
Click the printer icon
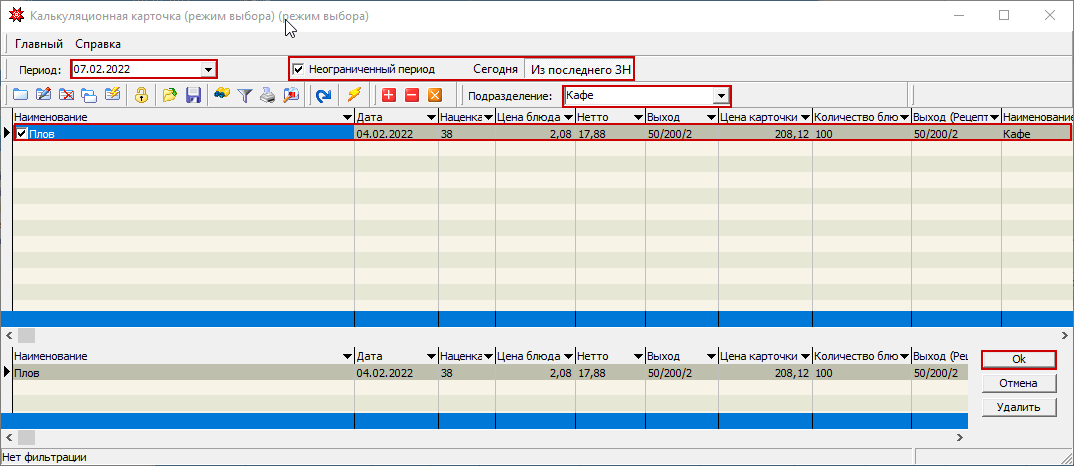(x=268, y=96)
